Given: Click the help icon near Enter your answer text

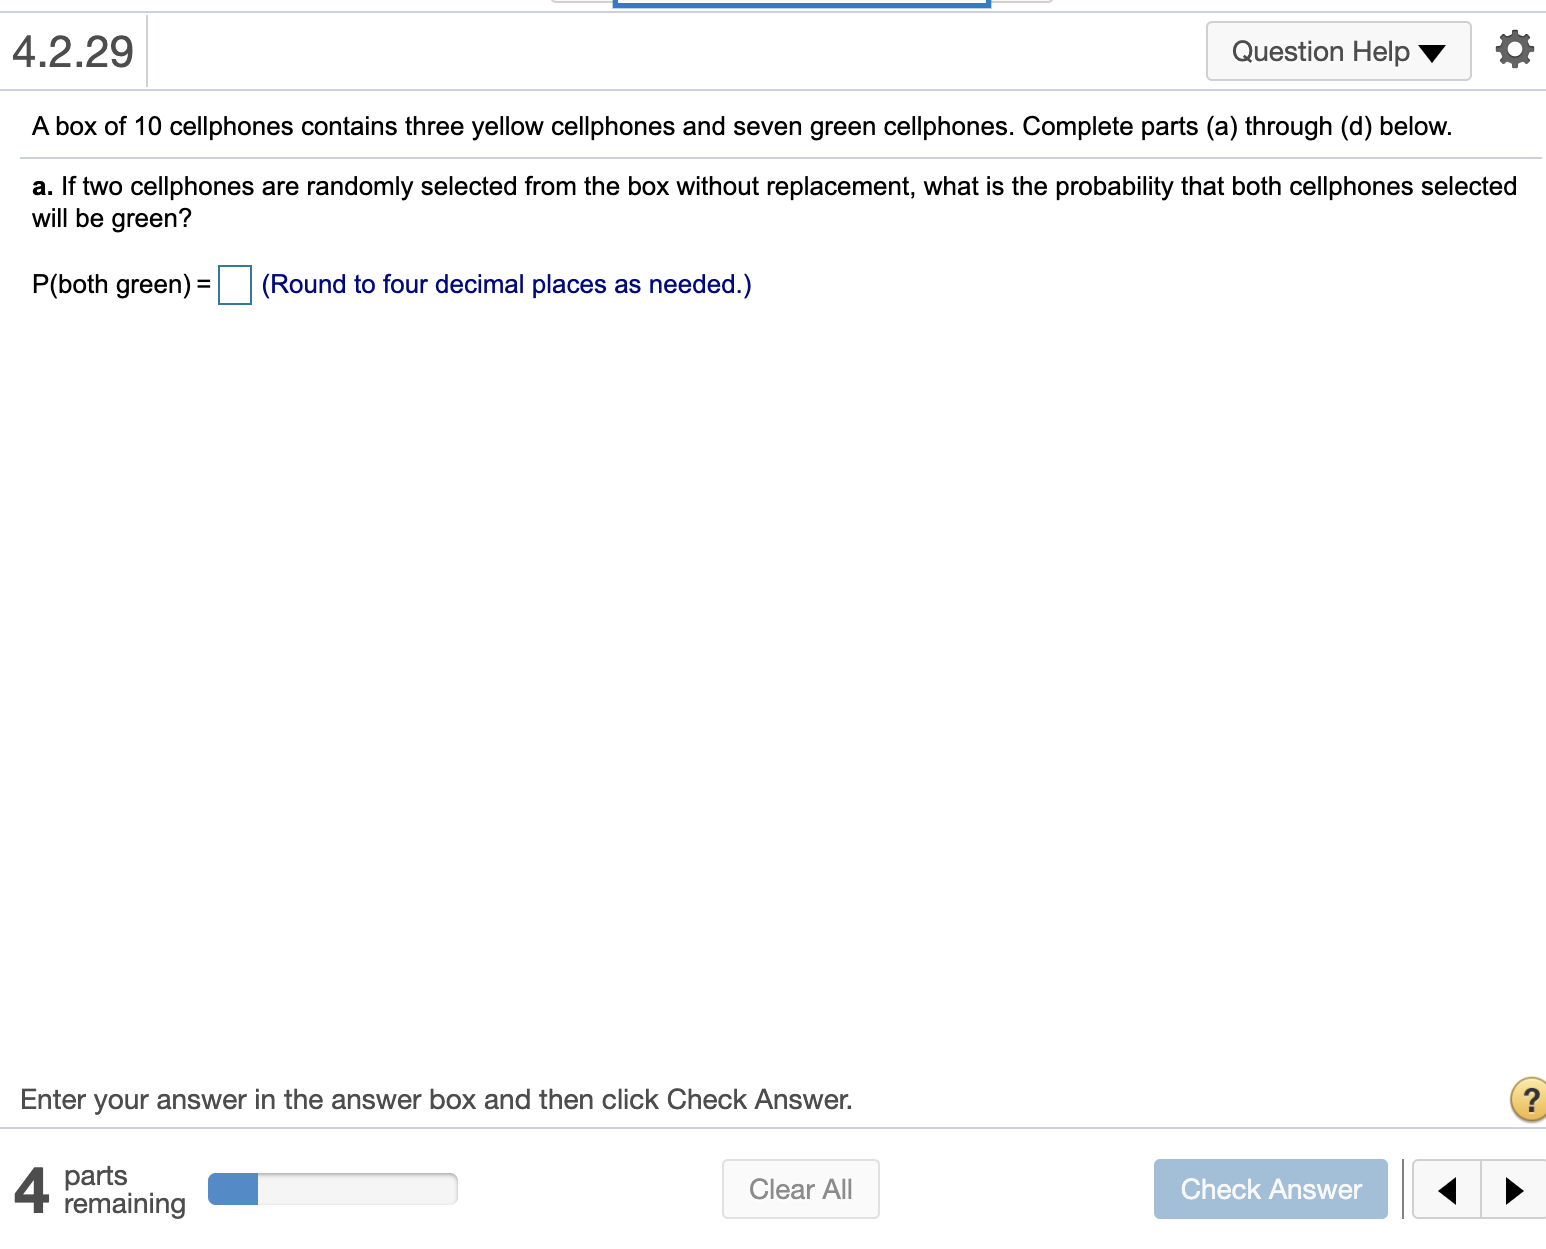Looking at the screenshot, I should [1528, 1099].
